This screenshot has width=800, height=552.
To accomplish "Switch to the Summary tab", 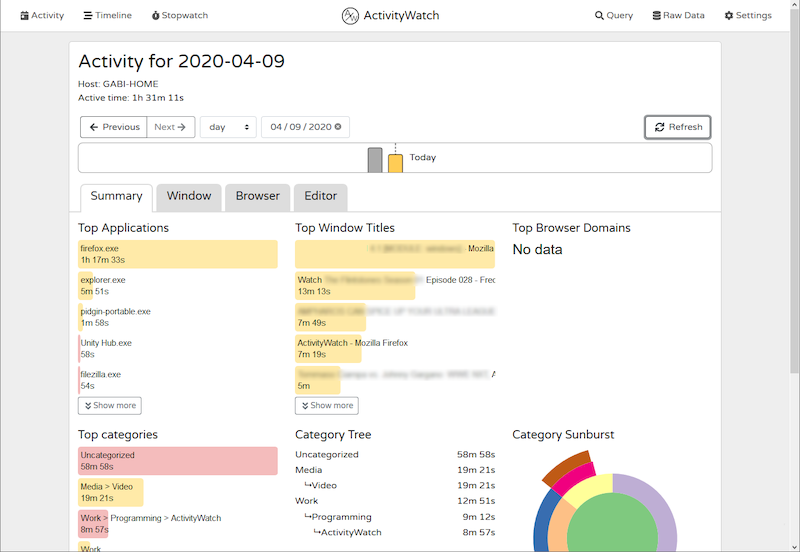I will click(x=116, y=196).
